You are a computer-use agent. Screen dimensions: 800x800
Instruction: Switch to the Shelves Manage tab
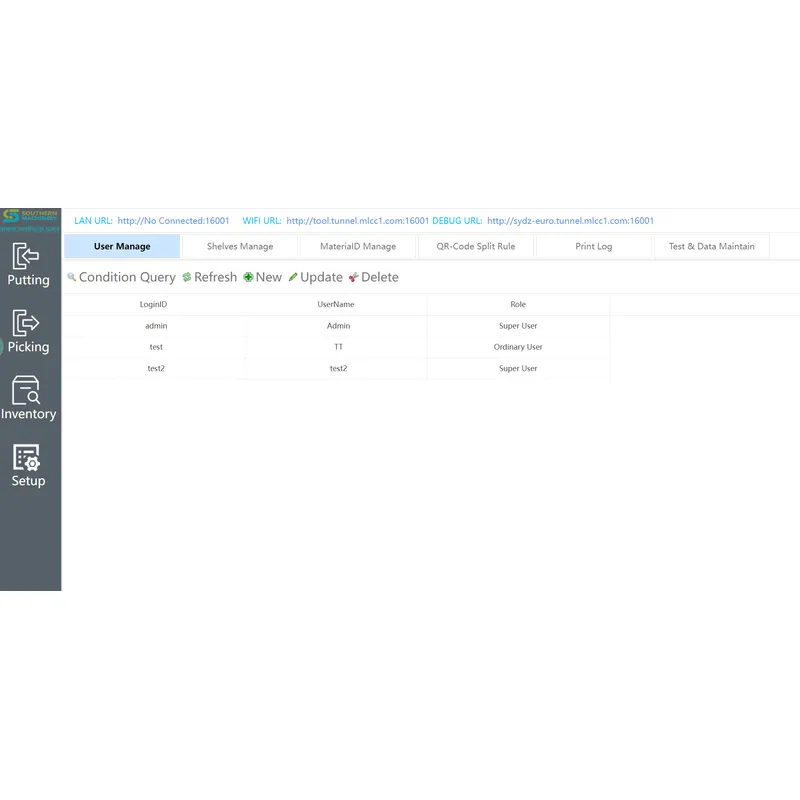tap(240, 246)
